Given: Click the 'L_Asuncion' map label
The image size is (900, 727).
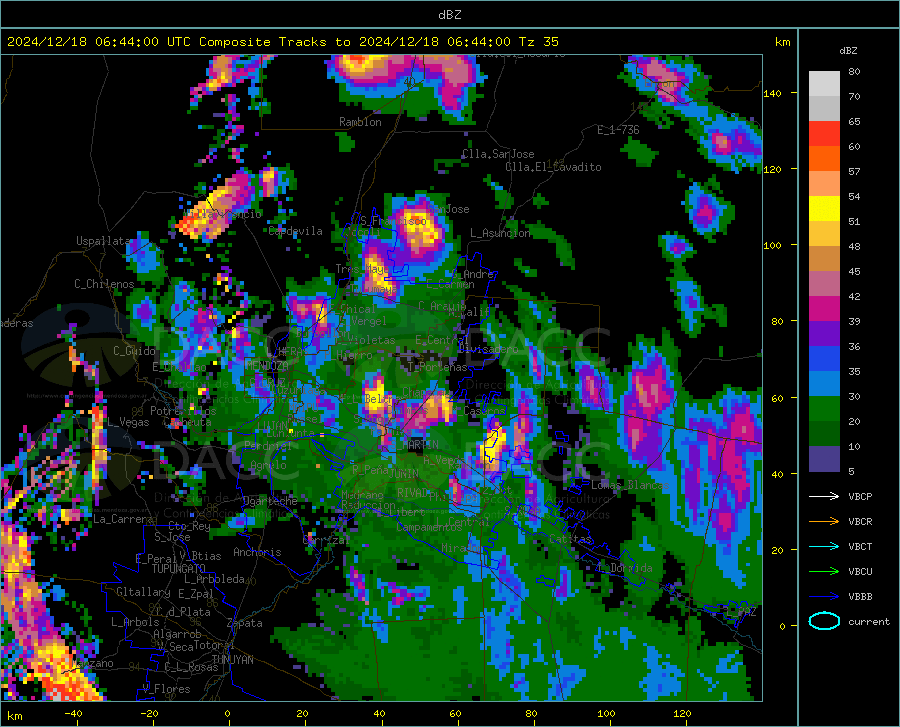Looking at the screenshot, I should tap(500, 233).
